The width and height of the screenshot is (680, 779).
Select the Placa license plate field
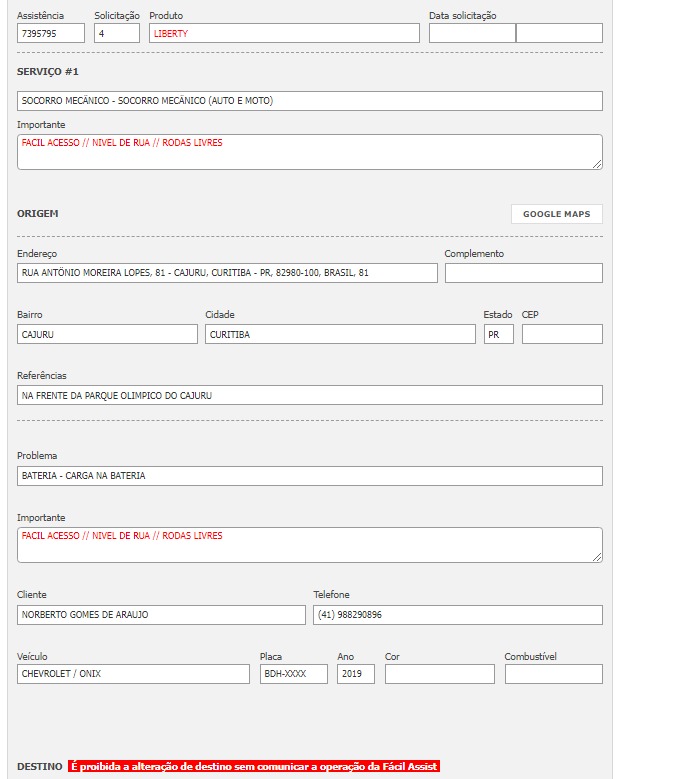(293, 674)
